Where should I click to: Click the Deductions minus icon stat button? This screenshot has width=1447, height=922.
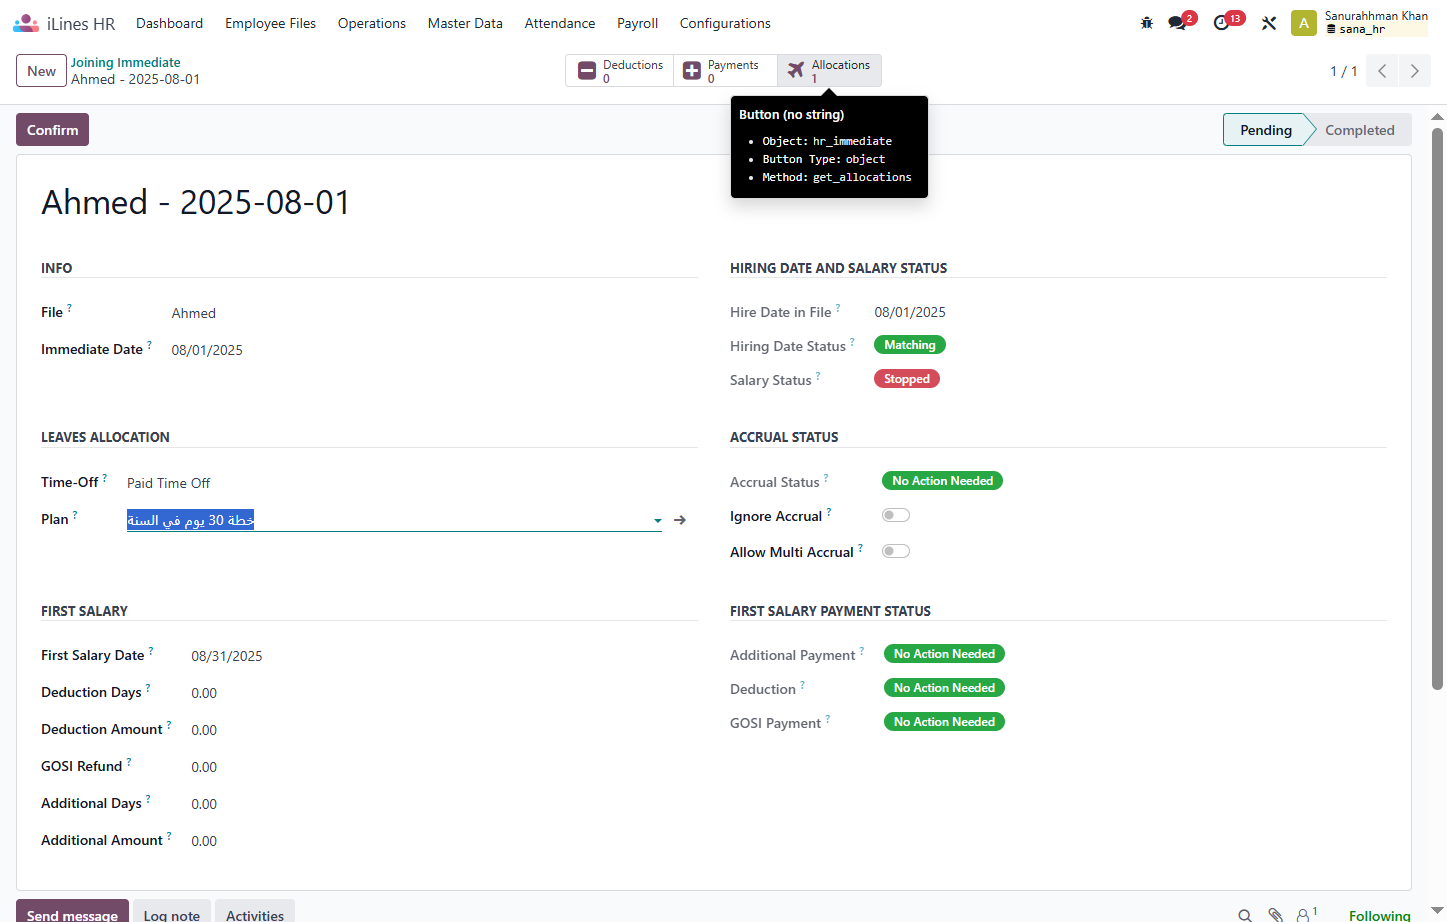620,71
